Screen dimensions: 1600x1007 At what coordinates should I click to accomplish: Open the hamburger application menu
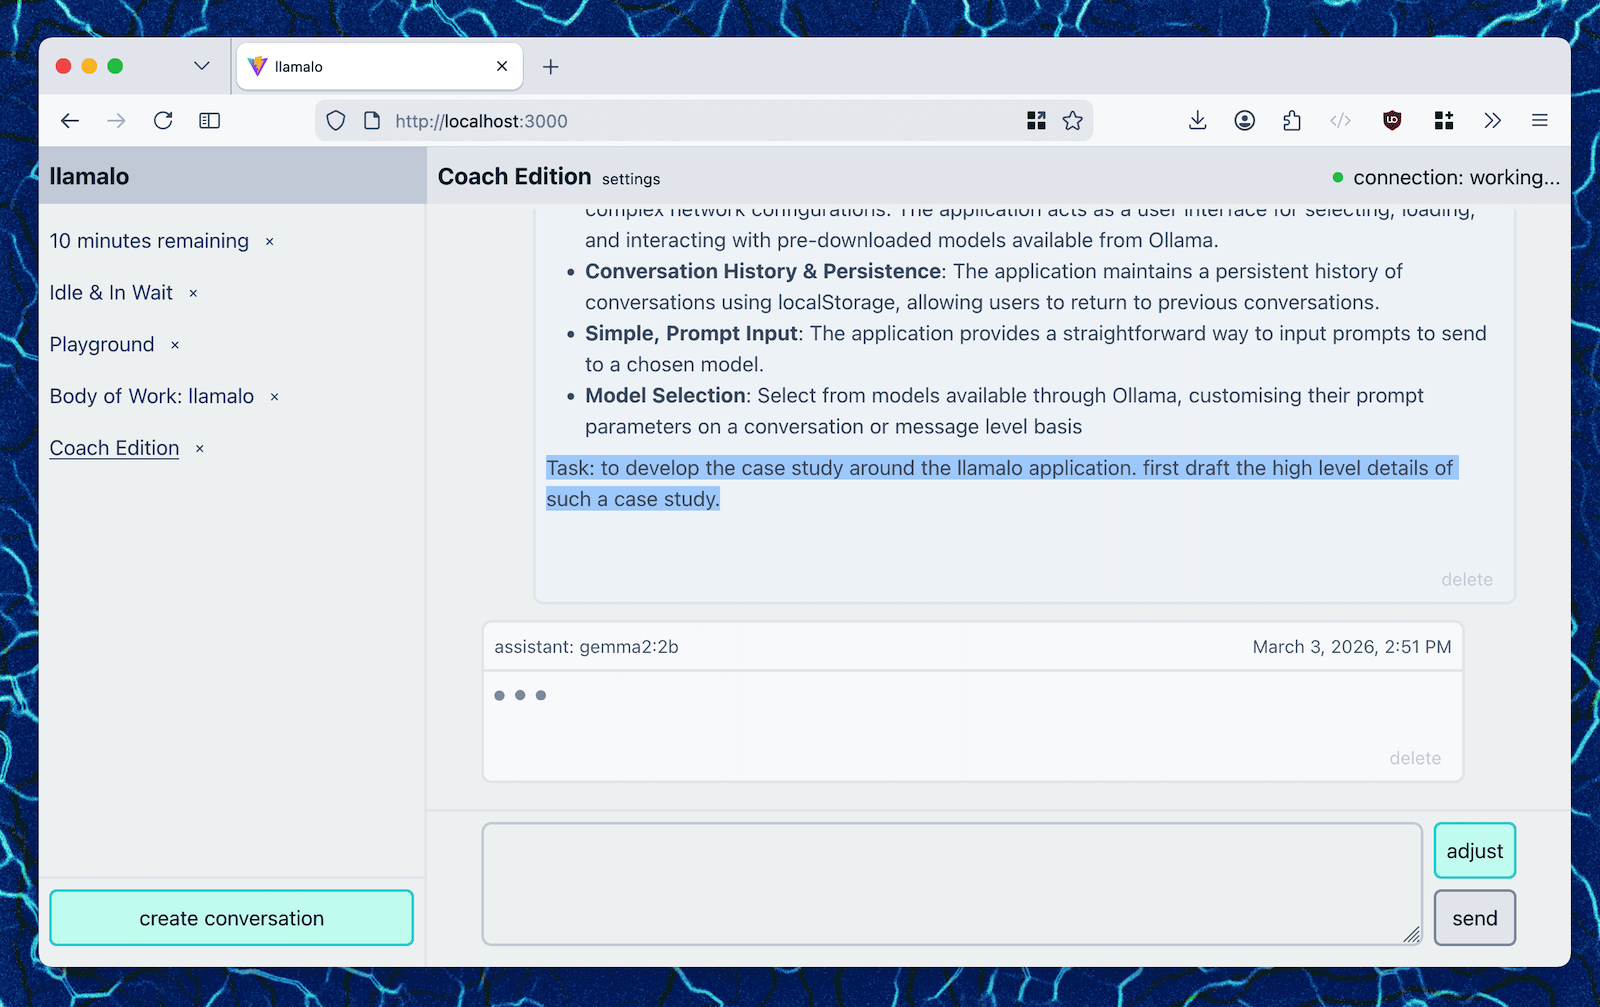pyautogui.click(x=1540, y=120)
